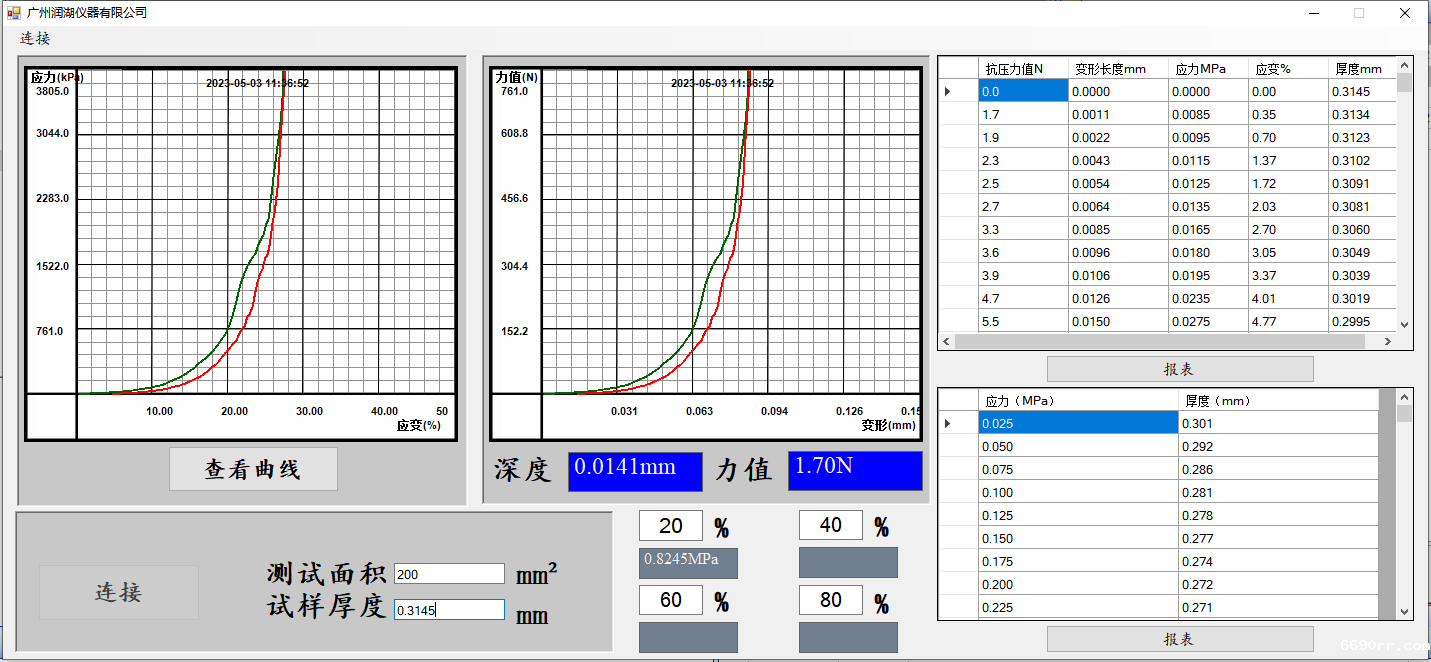Screen dimensions: 1431x662
Task: Click scroll-down arrow of upper table
Action: pos(1404,324)
